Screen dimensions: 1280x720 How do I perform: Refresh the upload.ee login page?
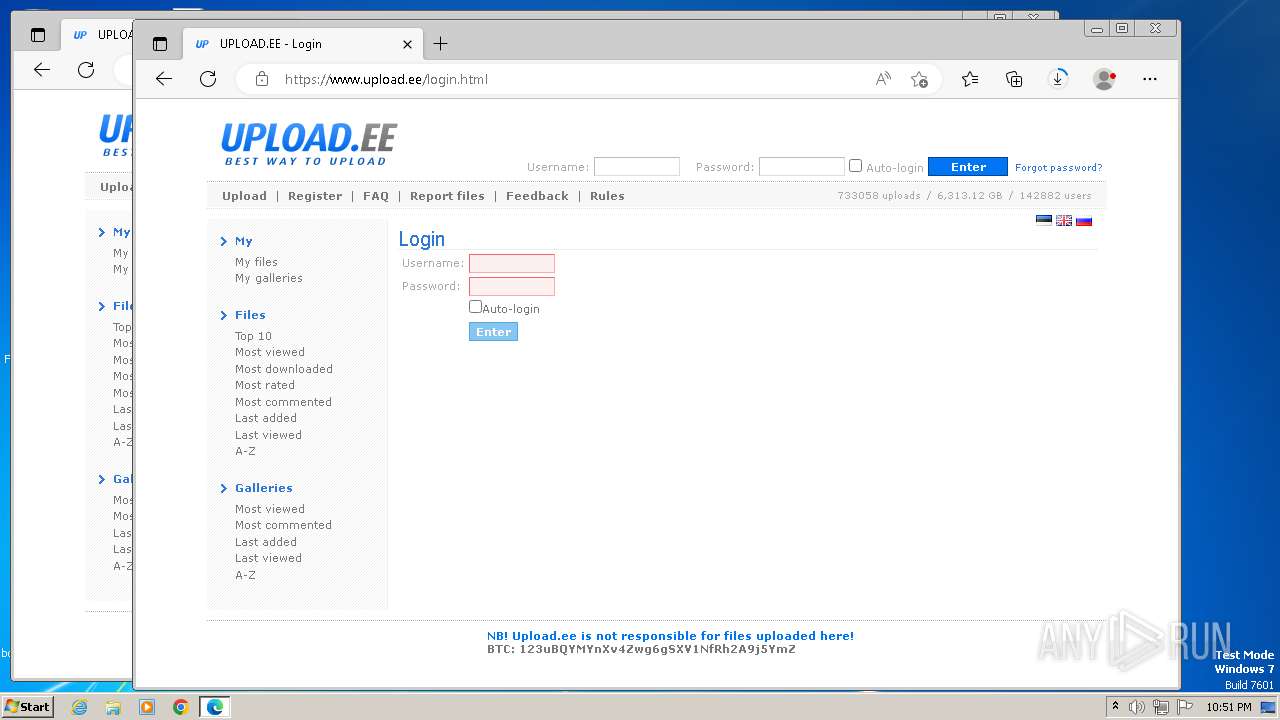click(208, 79)
